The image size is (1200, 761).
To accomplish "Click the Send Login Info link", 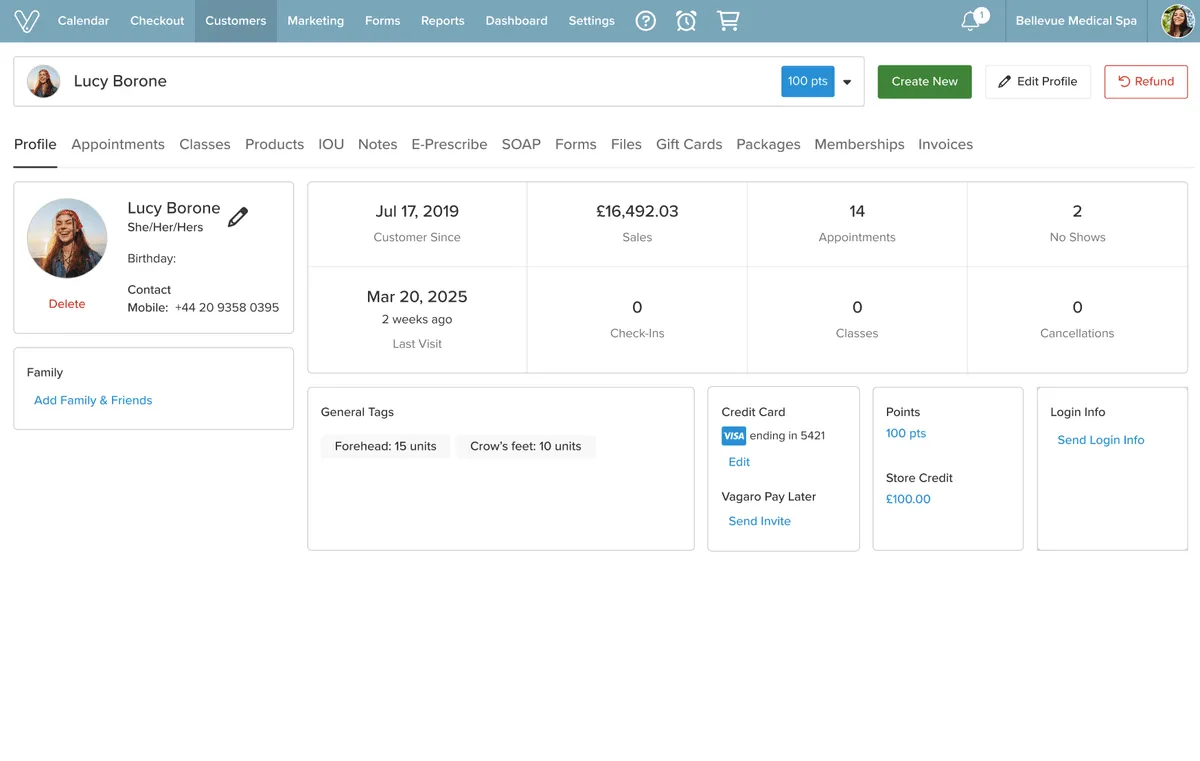I will click(1100, 440).
